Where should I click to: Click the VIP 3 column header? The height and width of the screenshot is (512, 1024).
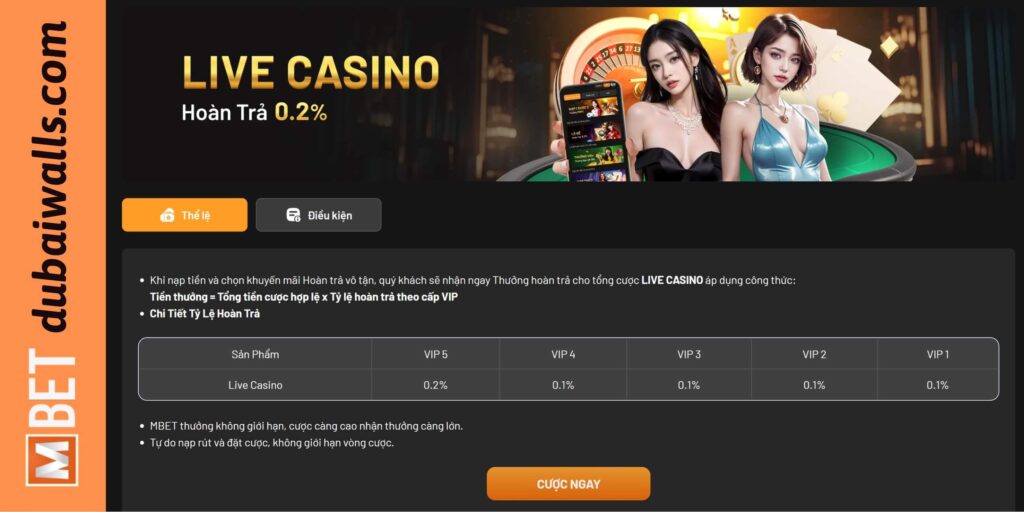(x=689, y=354)
